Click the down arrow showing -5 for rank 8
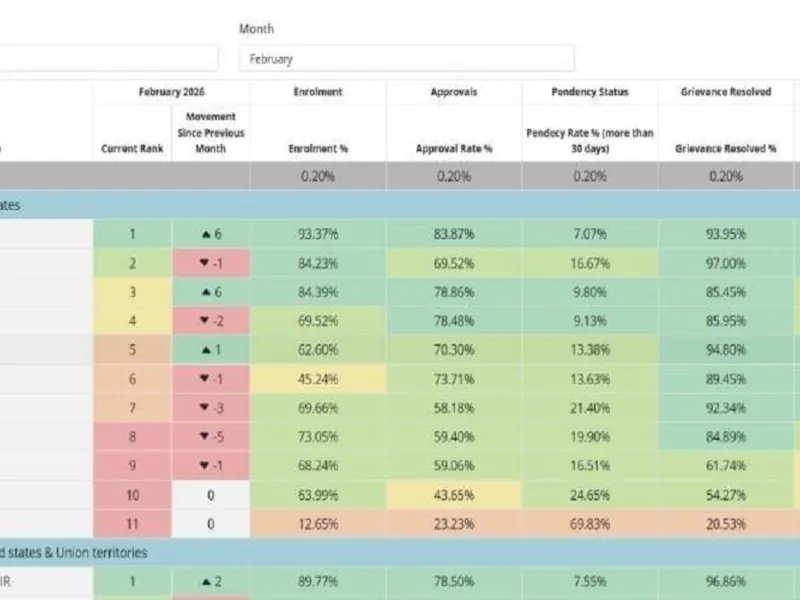The height and width of the screenshot is (600, 800). pos(205,436)
